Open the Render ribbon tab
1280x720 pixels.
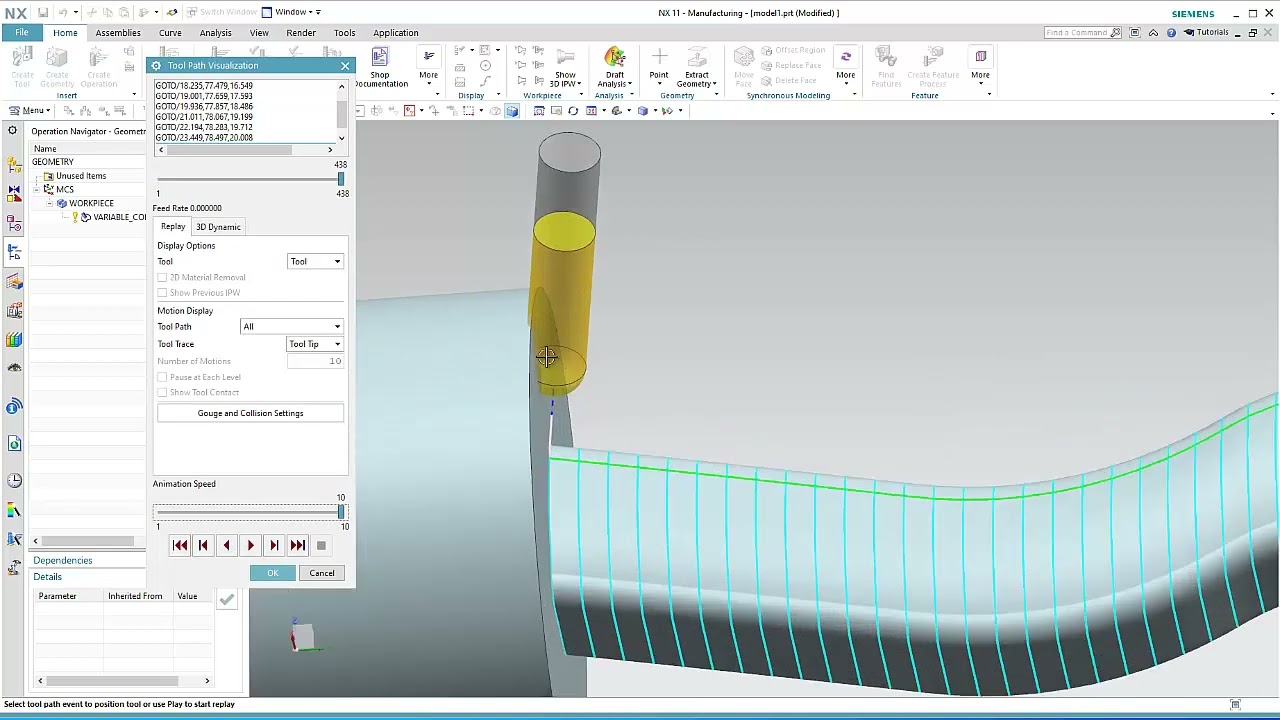click(x=301, y=33)
